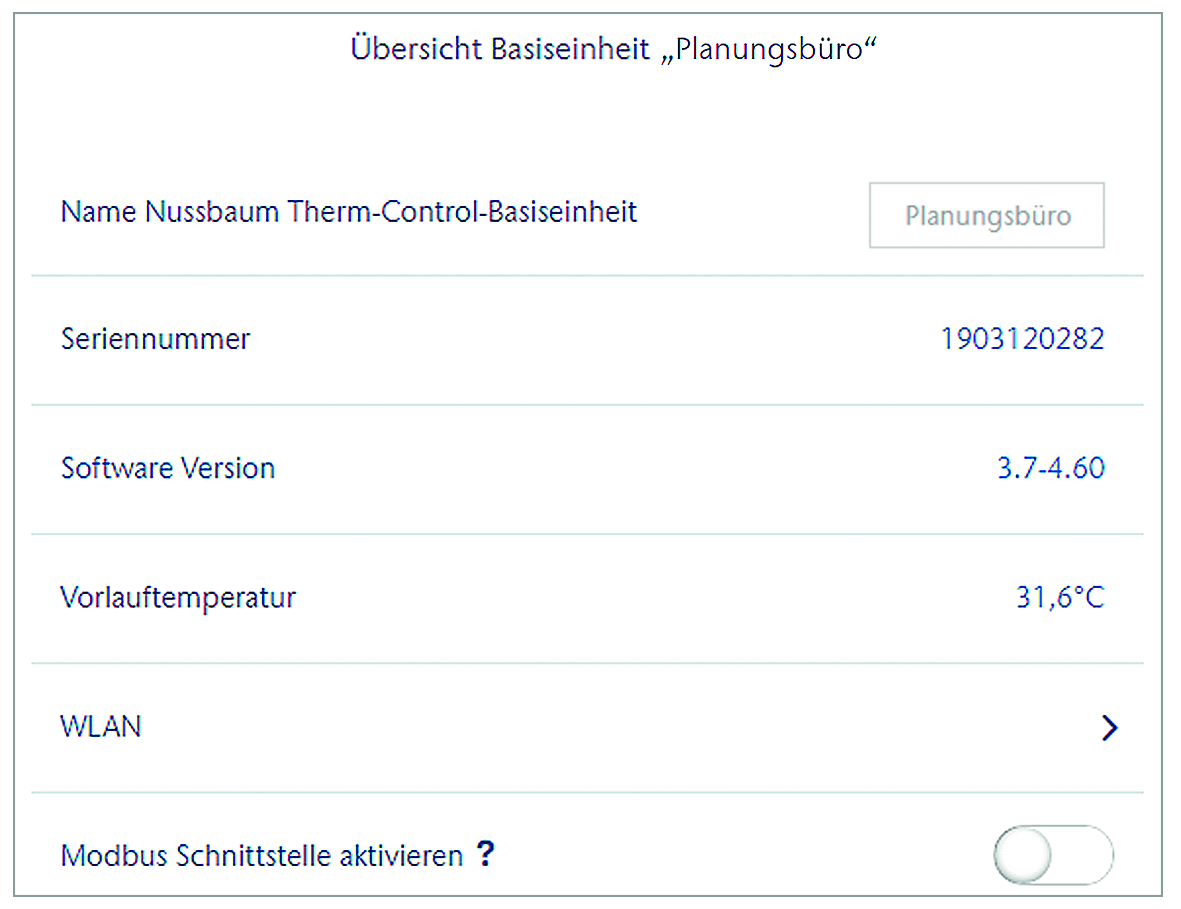Click the Modbus help question mark icon
This screenshot has height=909, width=1181.
pyautogui.click(x=485, y=854)
